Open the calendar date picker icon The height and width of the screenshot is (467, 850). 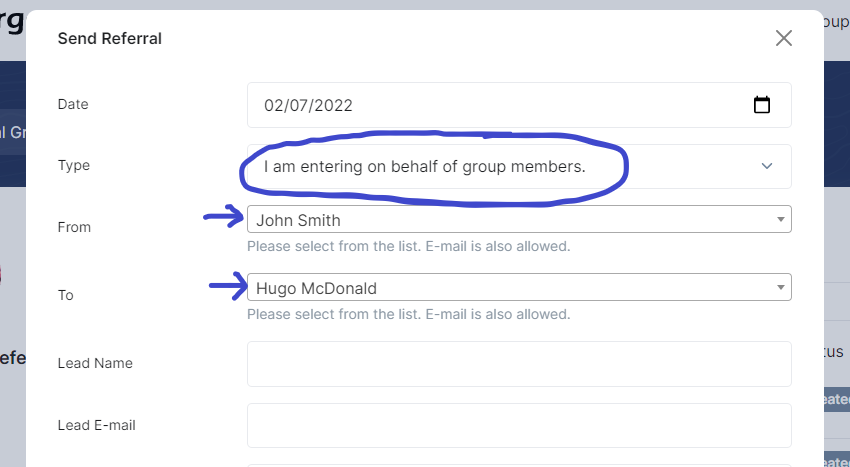pos(761,105)
